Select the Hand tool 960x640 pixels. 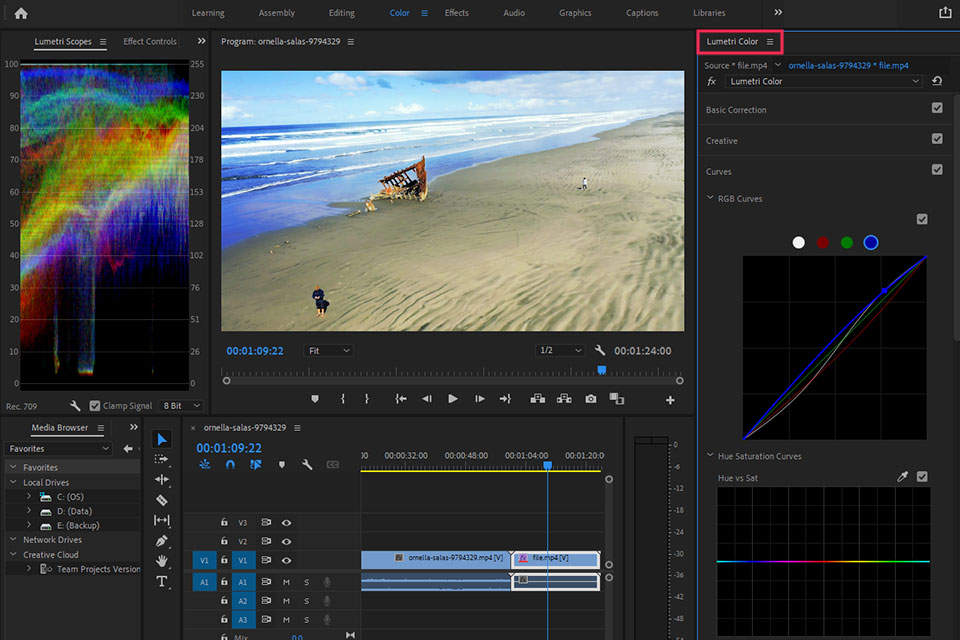[162, 561]
